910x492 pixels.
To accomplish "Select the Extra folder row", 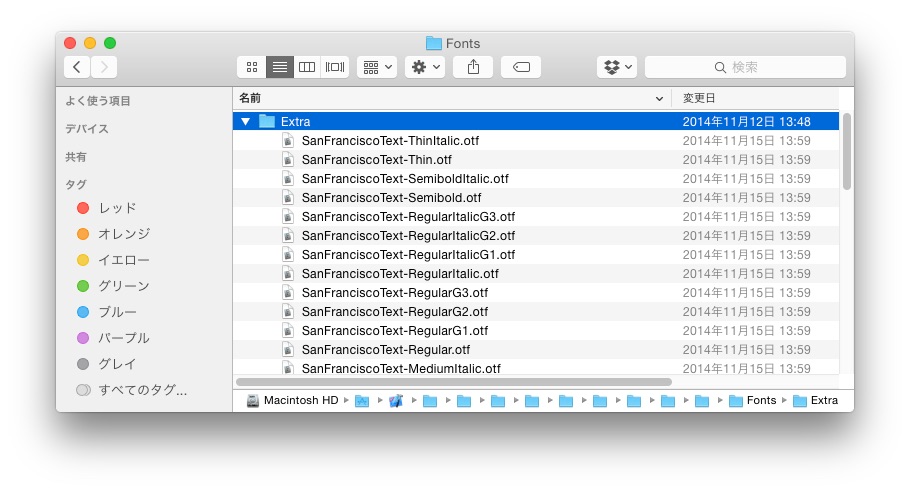I will tap(536, 121).
